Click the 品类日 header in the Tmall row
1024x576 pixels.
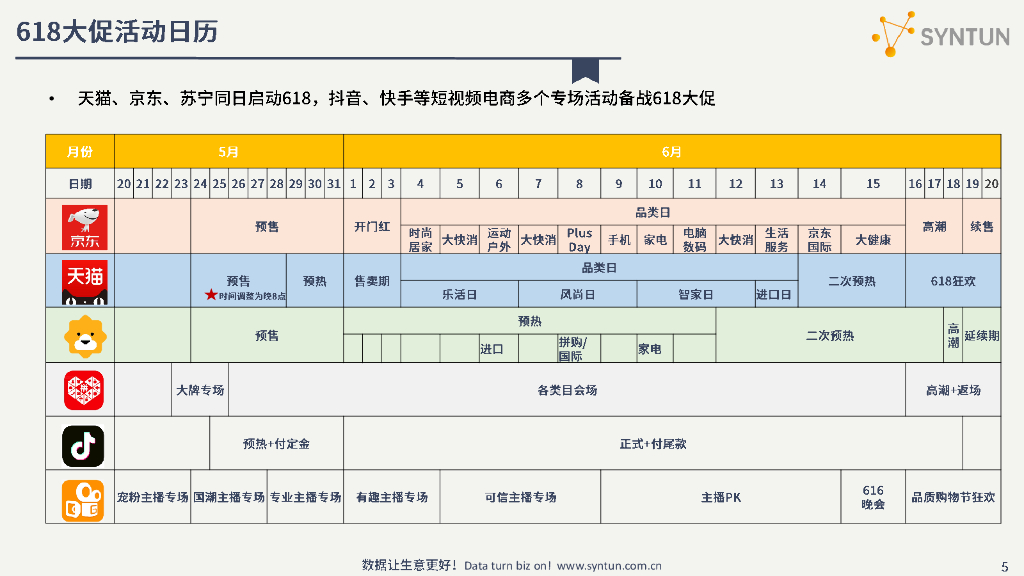[x=599, y=268]
